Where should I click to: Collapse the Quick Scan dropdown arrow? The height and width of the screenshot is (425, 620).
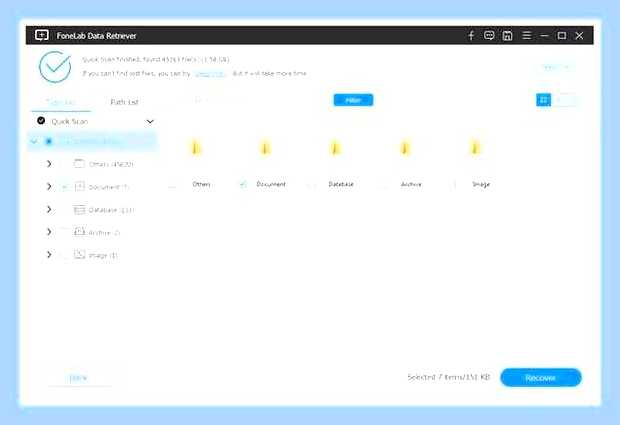pyautogui.click(x=150, y=121)
